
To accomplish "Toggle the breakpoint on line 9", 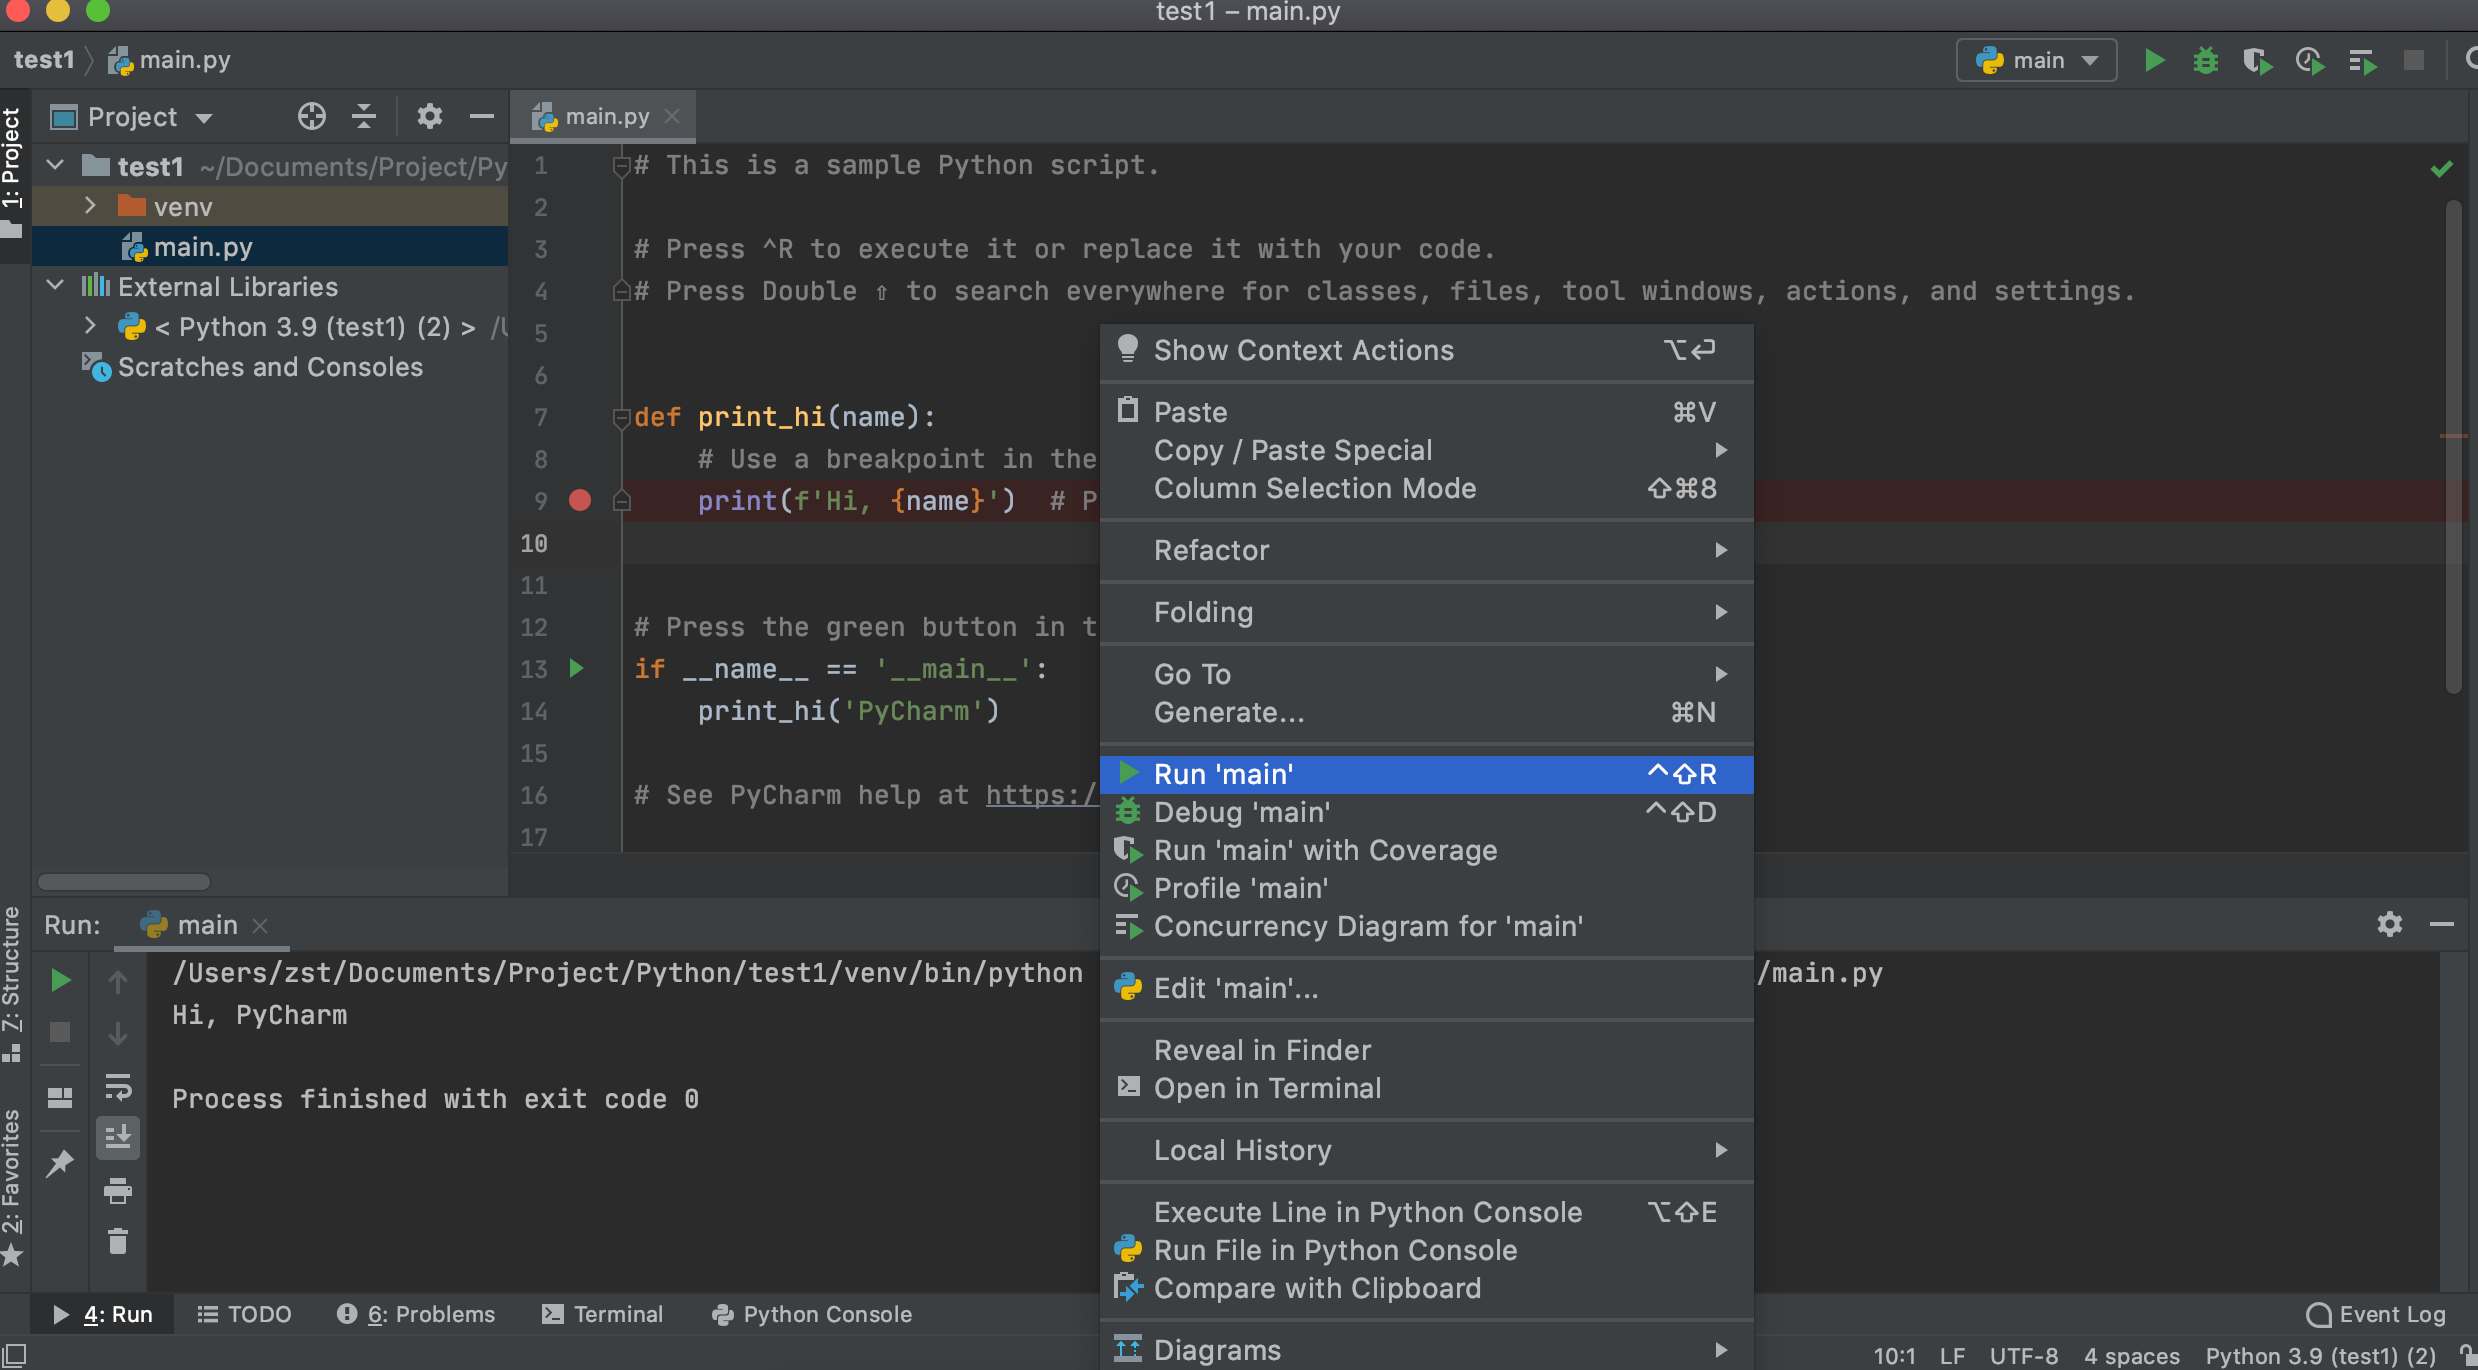I will coord(580,500).
